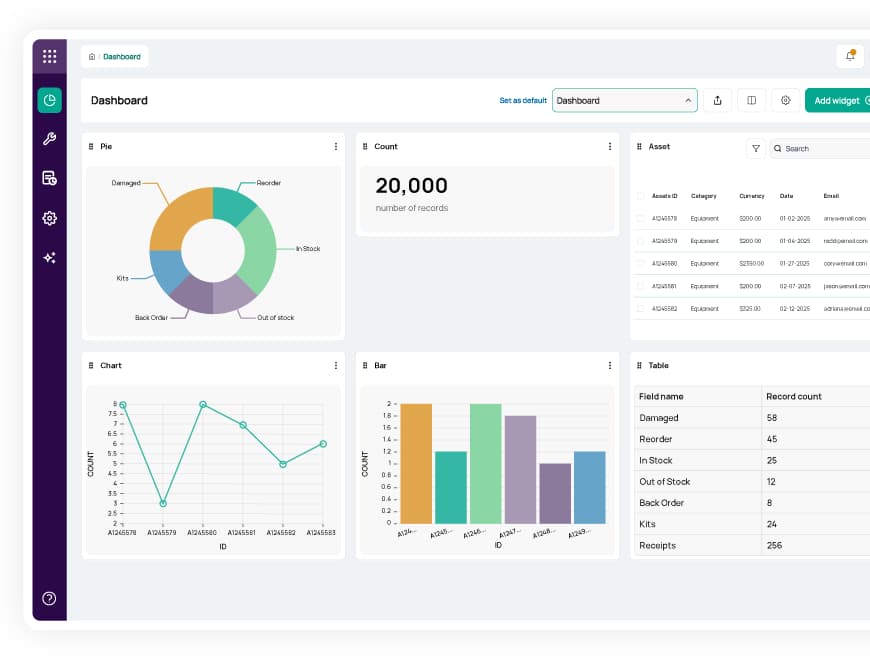Open dashboard settings gear in header

tap(786, 100)
